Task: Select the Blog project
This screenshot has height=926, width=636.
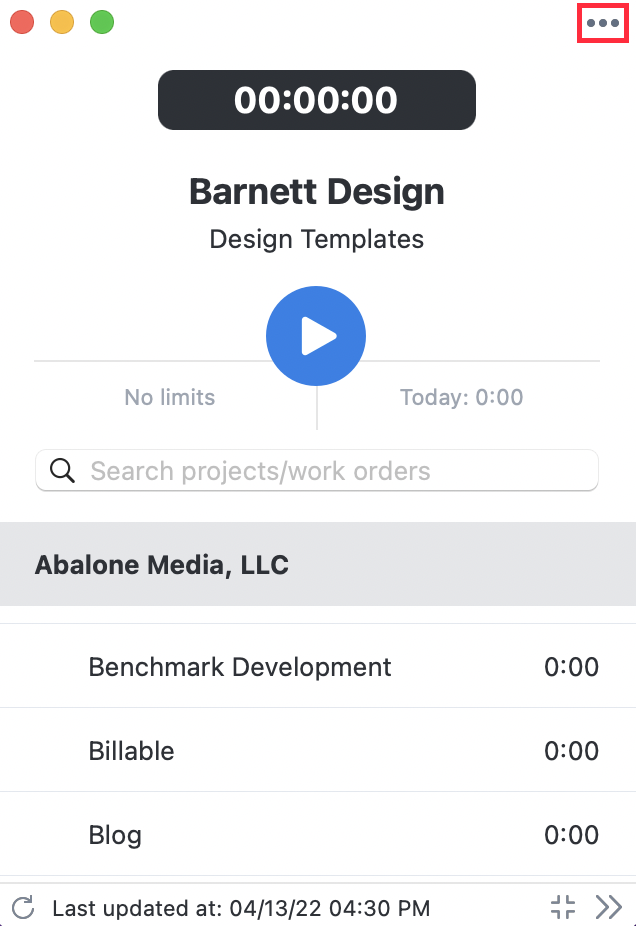Action: tap(318, 834)
